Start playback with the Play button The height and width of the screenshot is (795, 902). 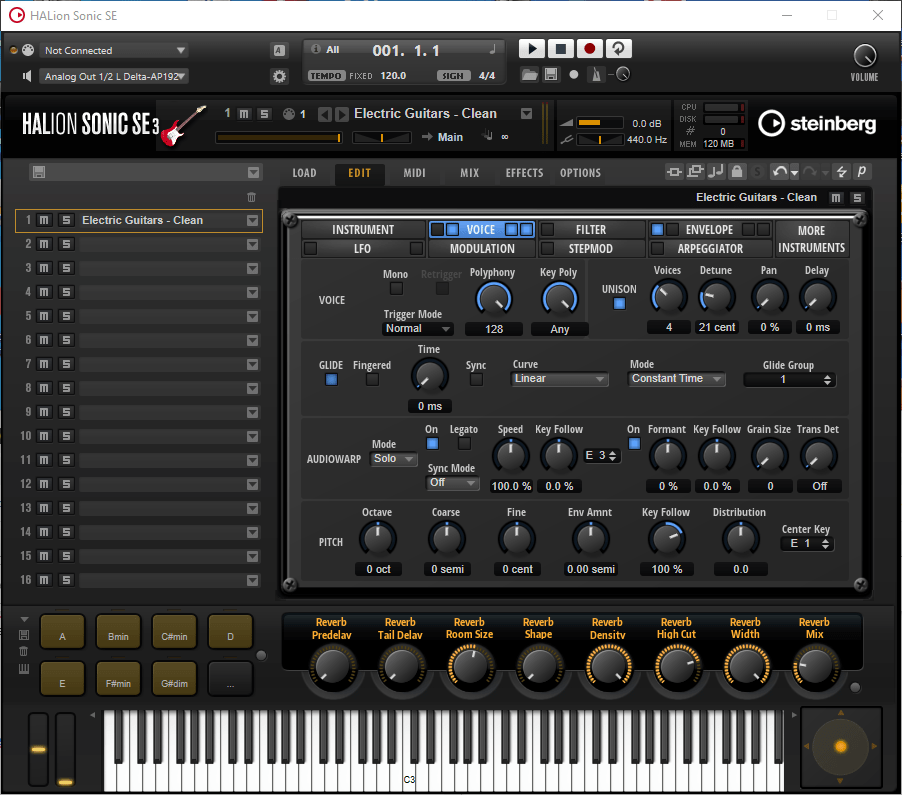pos(532,49)
